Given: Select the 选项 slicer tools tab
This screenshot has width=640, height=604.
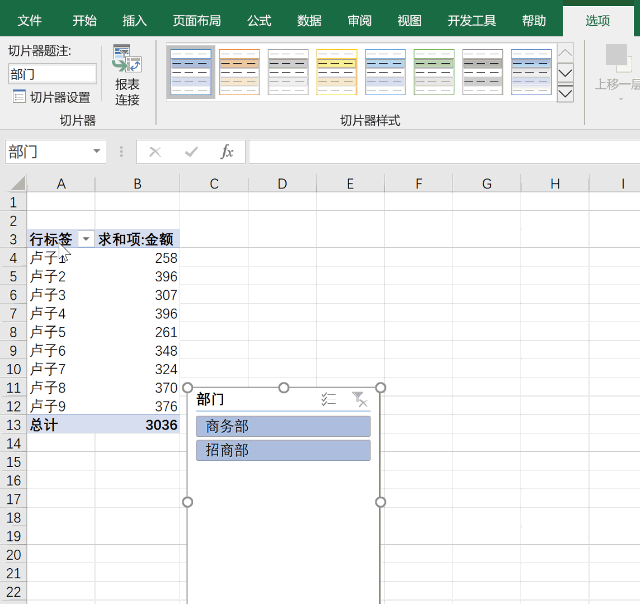Looking at the screenshot, I should click(598, 20).
